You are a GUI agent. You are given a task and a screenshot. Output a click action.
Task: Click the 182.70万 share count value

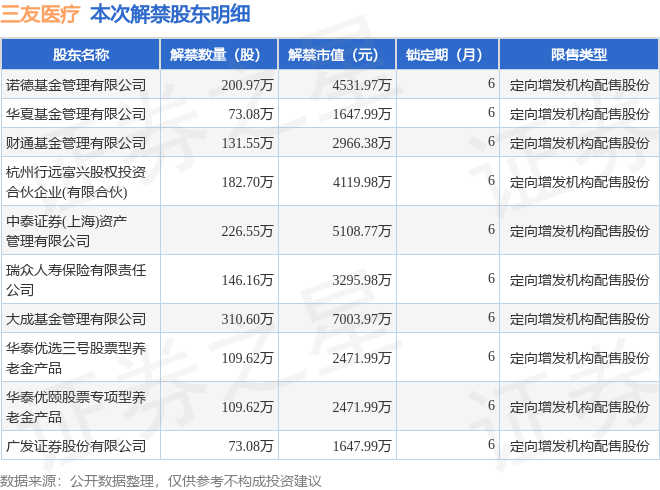(248, 182)
